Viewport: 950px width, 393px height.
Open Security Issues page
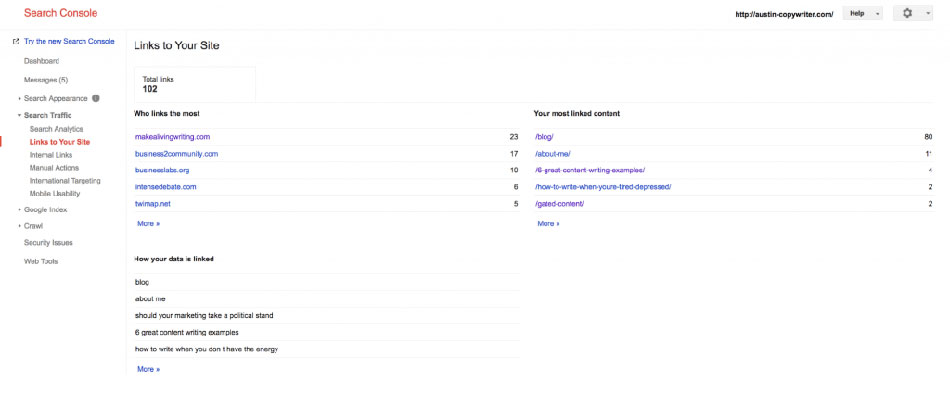pyautogui.click(x=48, y=243)
